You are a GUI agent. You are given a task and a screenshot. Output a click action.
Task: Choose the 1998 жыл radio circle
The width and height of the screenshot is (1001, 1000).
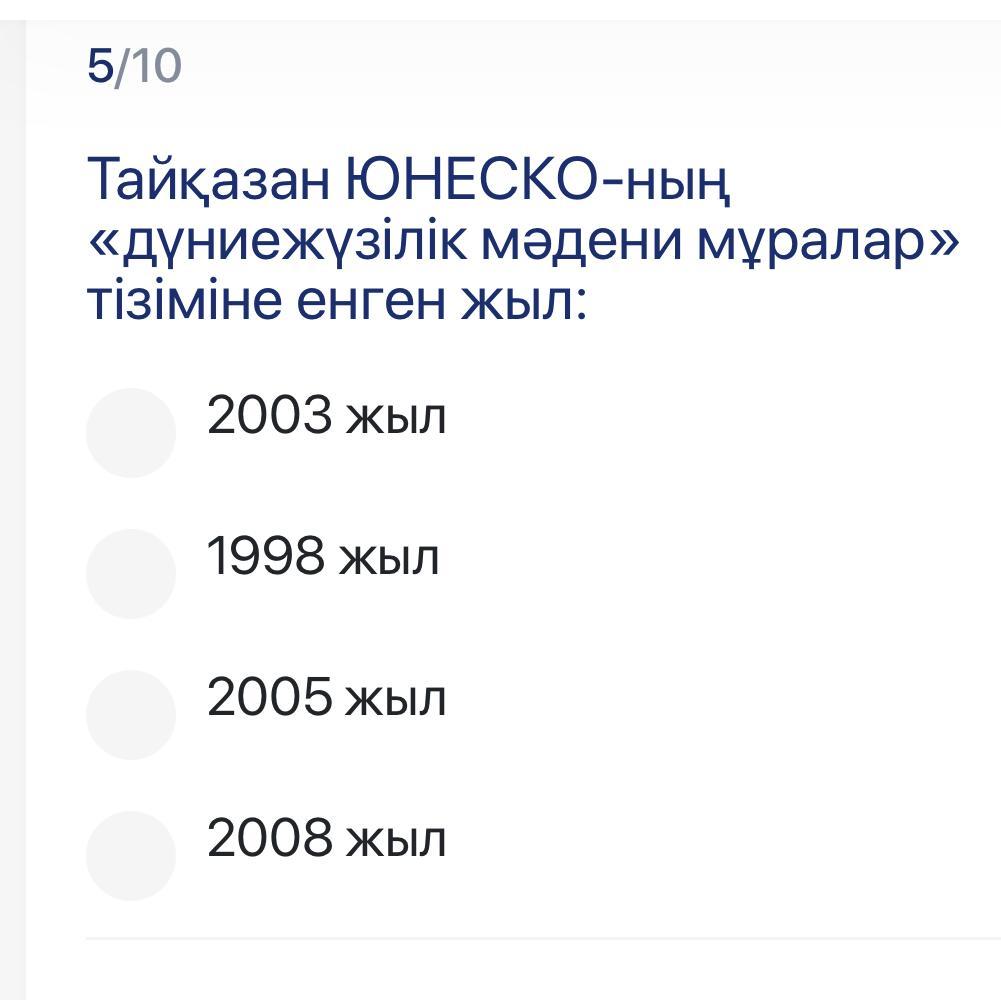coord(131,573)
